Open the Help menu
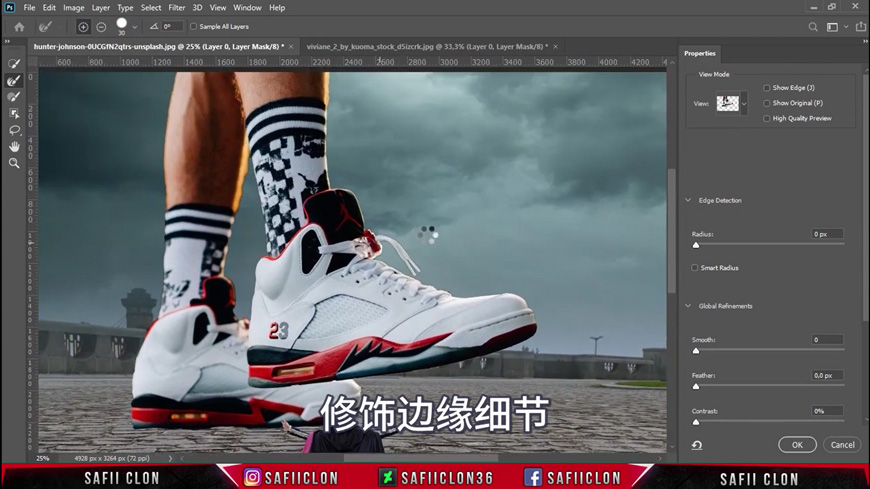Image resolution: width=870 pixels, height=489 pixels. (277, 8)
